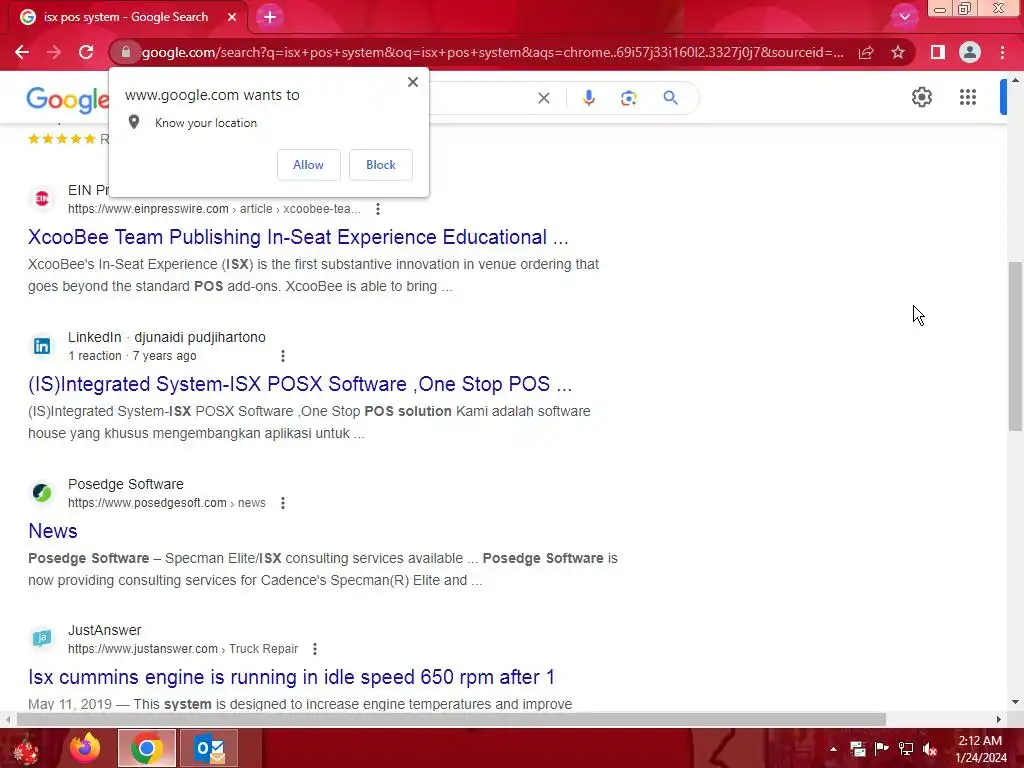This screenshot has width=1024, height=768.
Task: Open the Start menu ornament button
Action: tap(26, 748)
